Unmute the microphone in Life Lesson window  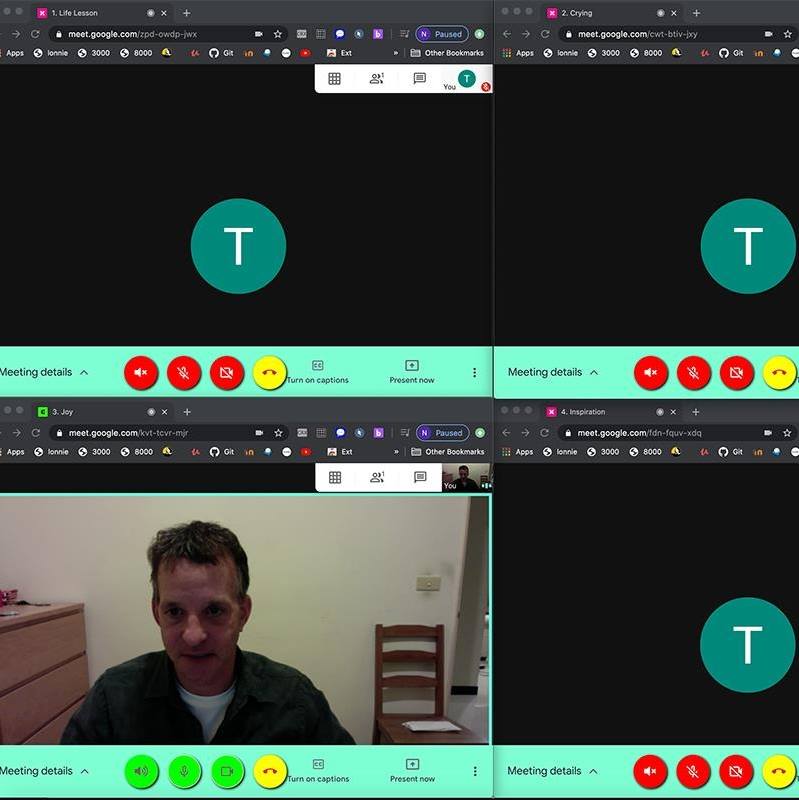(x=184, y=372)
